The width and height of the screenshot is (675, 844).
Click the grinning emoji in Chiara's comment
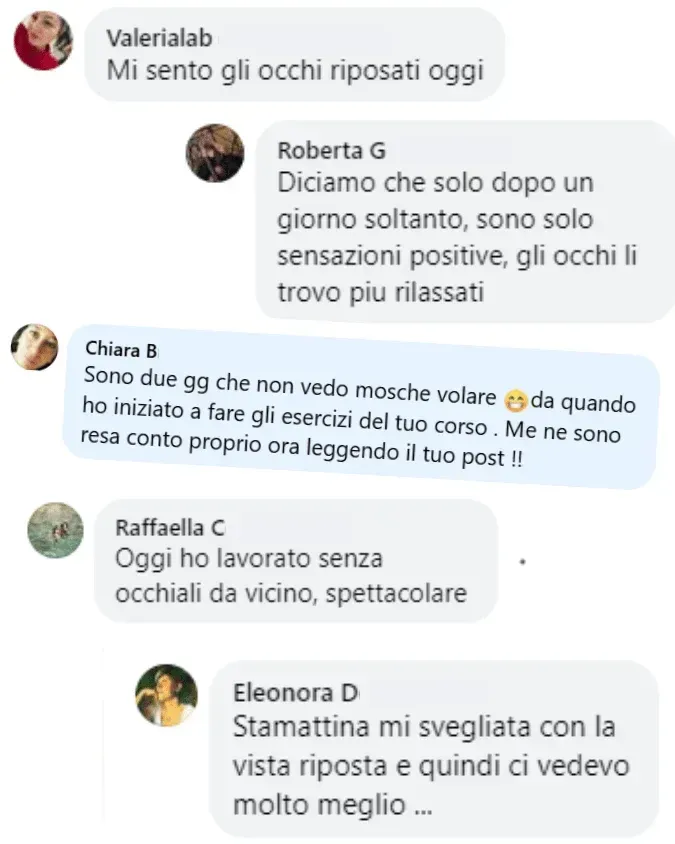coord(515,402)
